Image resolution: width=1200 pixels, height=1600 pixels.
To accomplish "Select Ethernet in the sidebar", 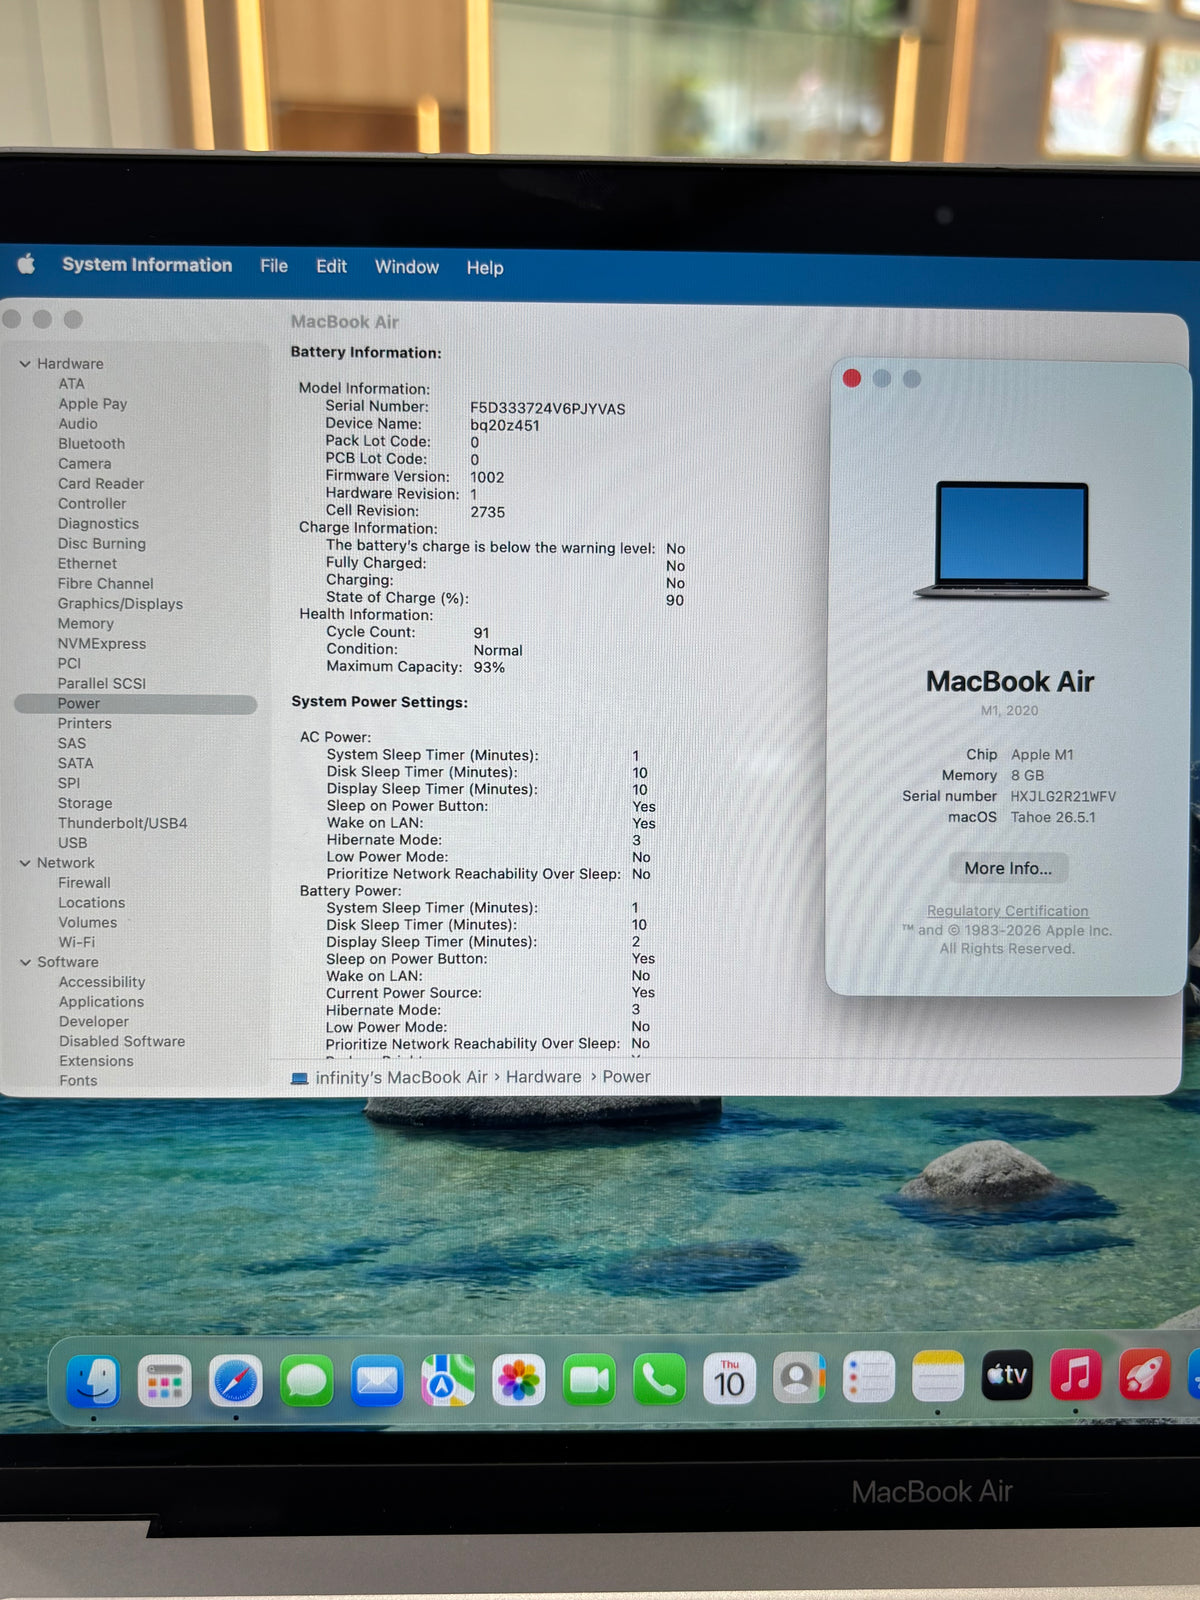I will point(87,564).
